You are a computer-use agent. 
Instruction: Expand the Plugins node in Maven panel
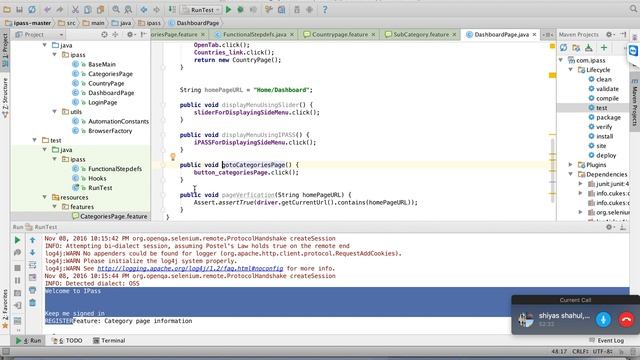tap(571, 165)
